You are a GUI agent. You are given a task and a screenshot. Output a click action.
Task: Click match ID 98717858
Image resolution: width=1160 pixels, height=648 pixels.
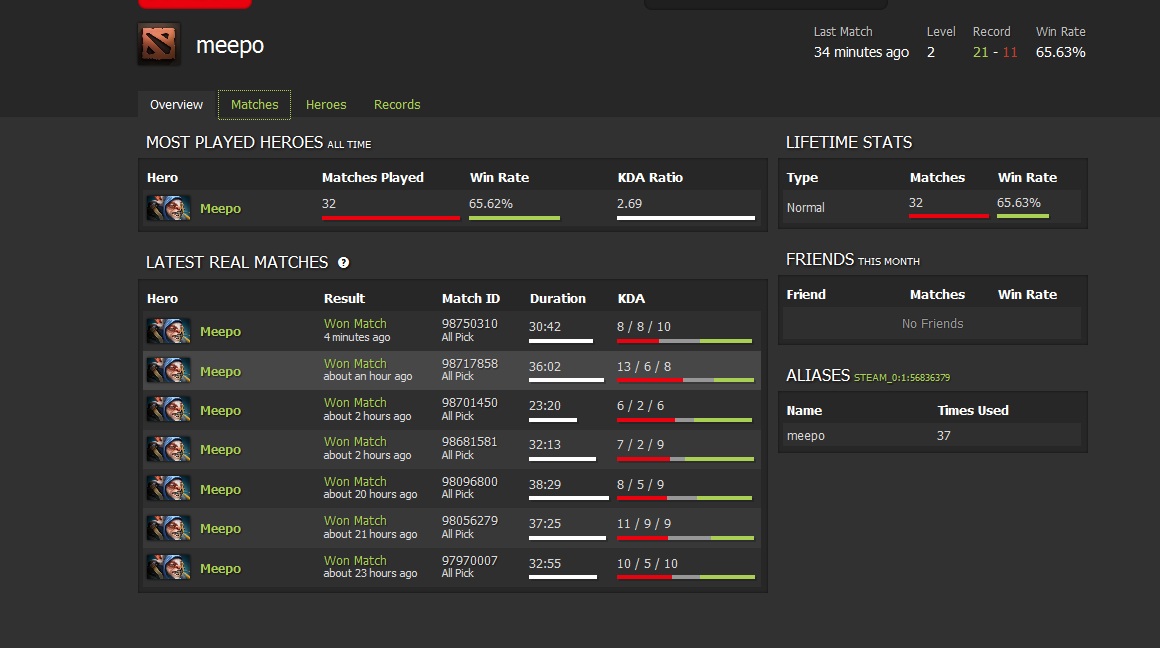(x=470, y=364)
